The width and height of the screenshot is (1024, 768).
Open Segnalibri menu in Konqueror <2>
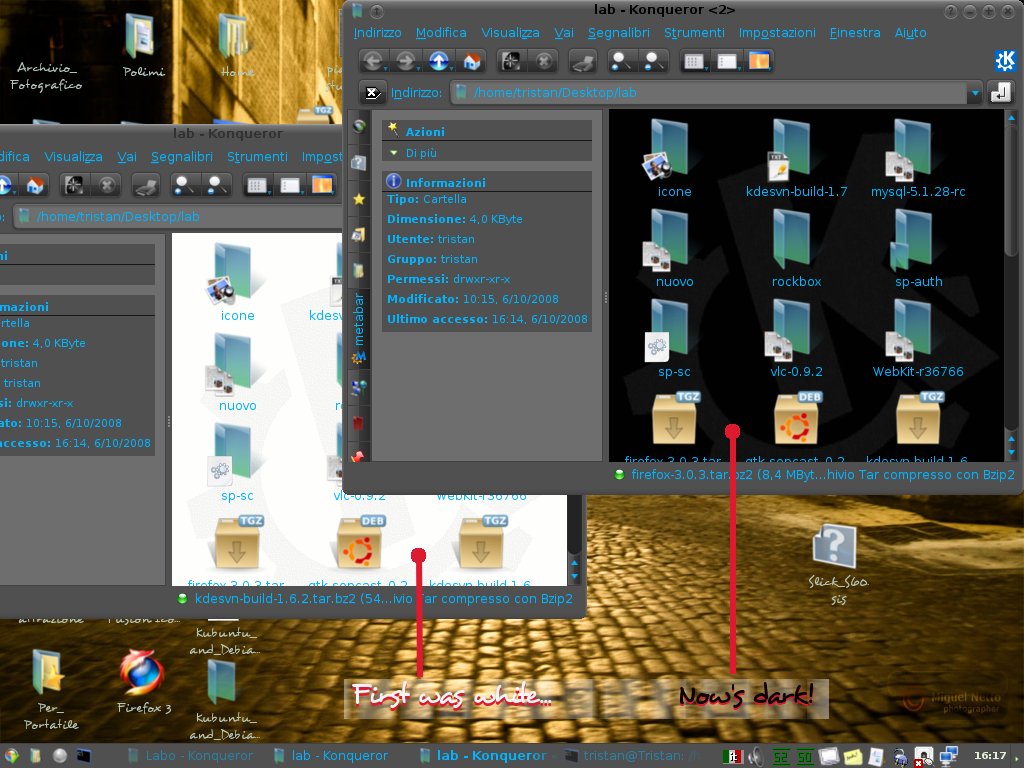pos(618,33)
